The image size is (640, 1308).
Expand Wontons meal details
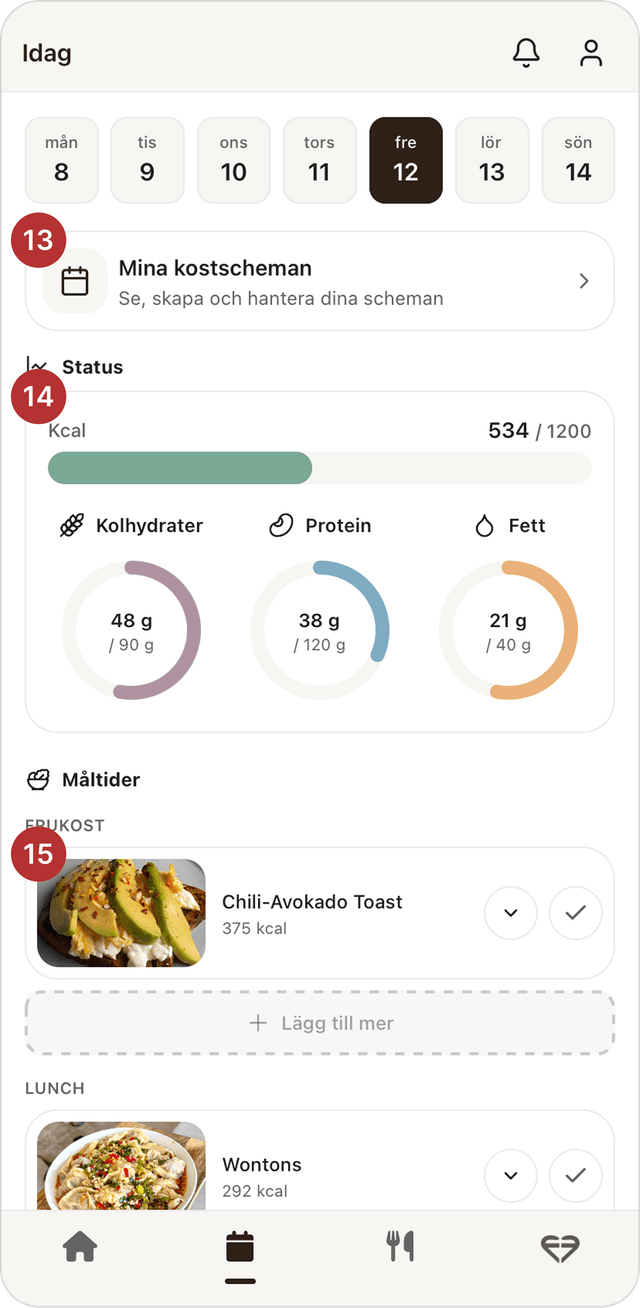[x=511, y=1176]
